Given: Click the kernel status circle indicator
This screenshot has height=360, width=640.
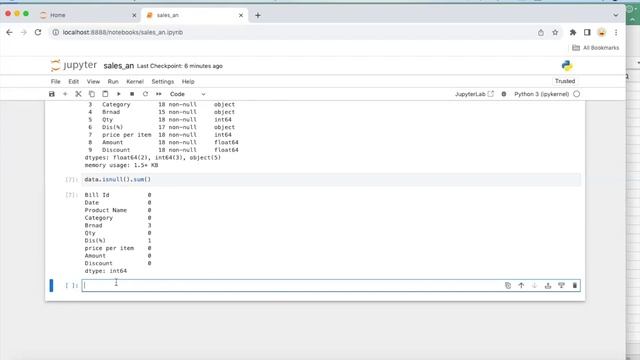Looking at the screenshot, I should (x=576, y=94).
